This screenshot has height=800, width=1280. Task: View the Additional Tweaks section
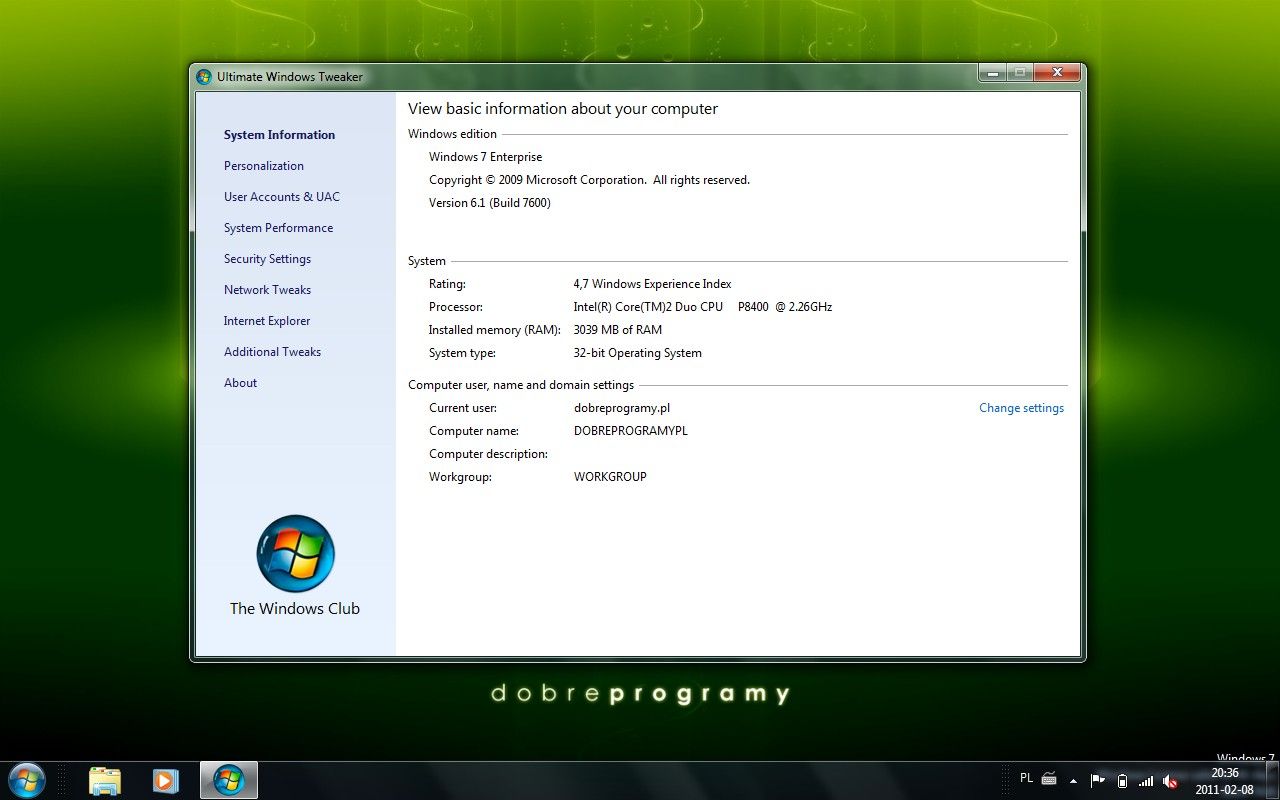272,351
